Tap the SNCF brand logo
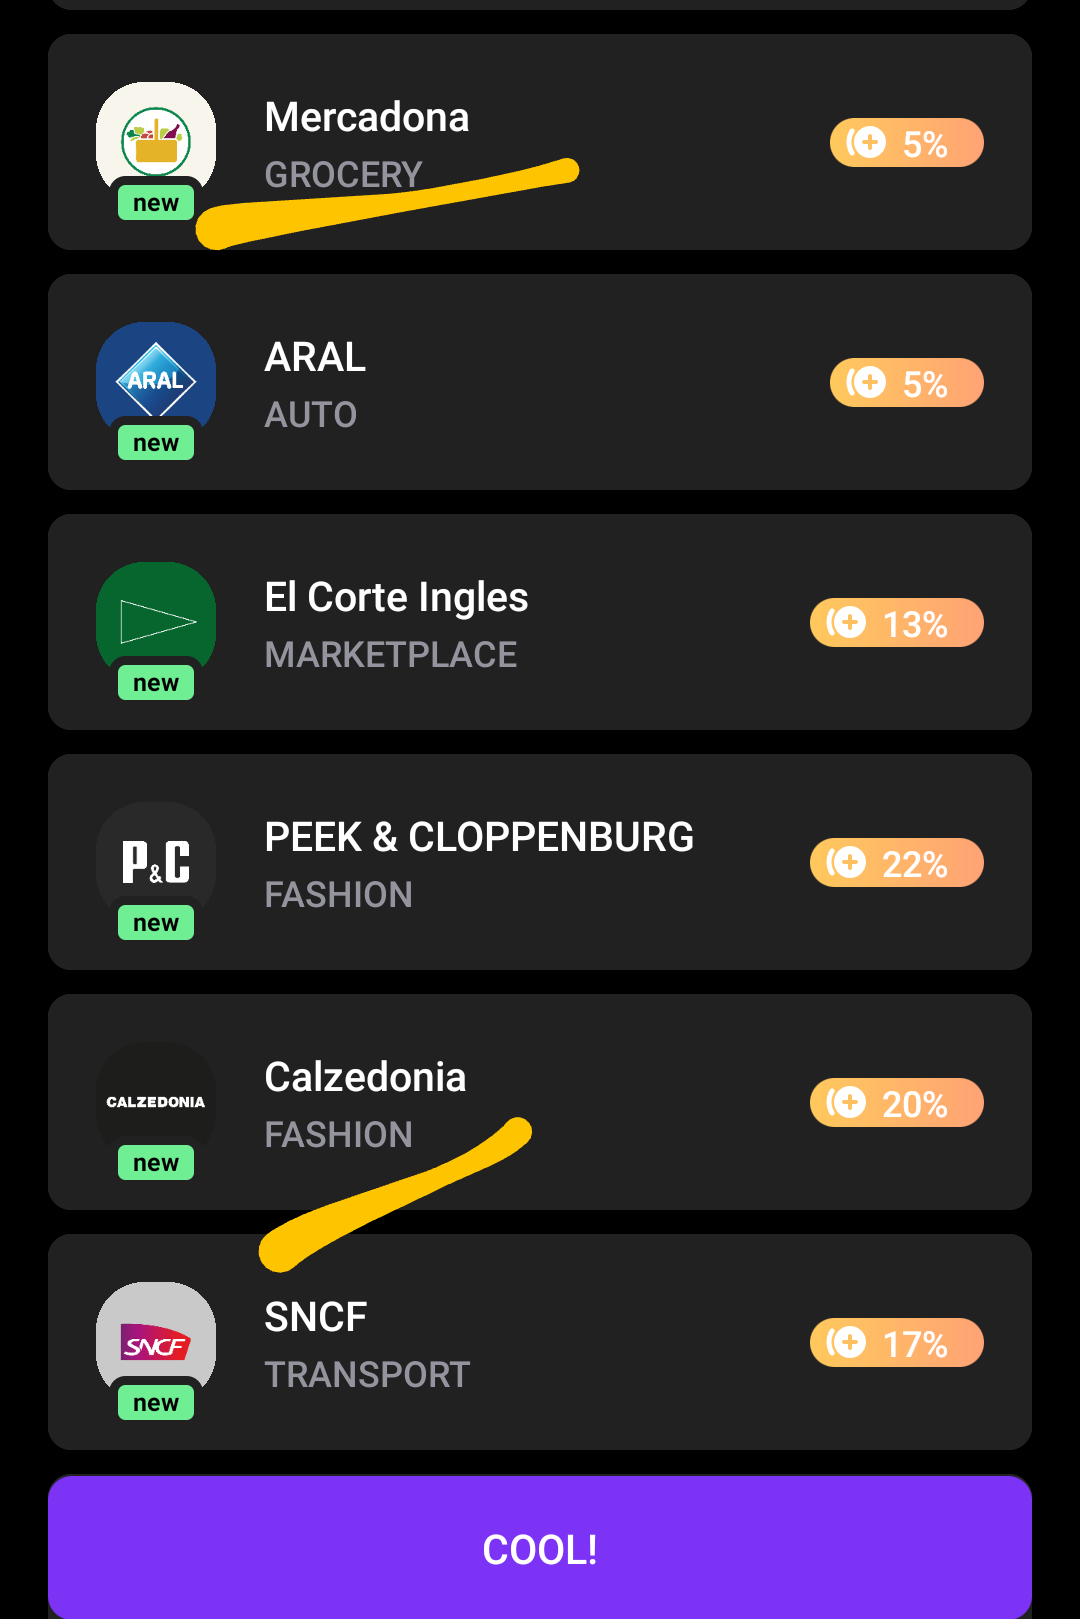1080x1619 pixels. [156, 1339]
